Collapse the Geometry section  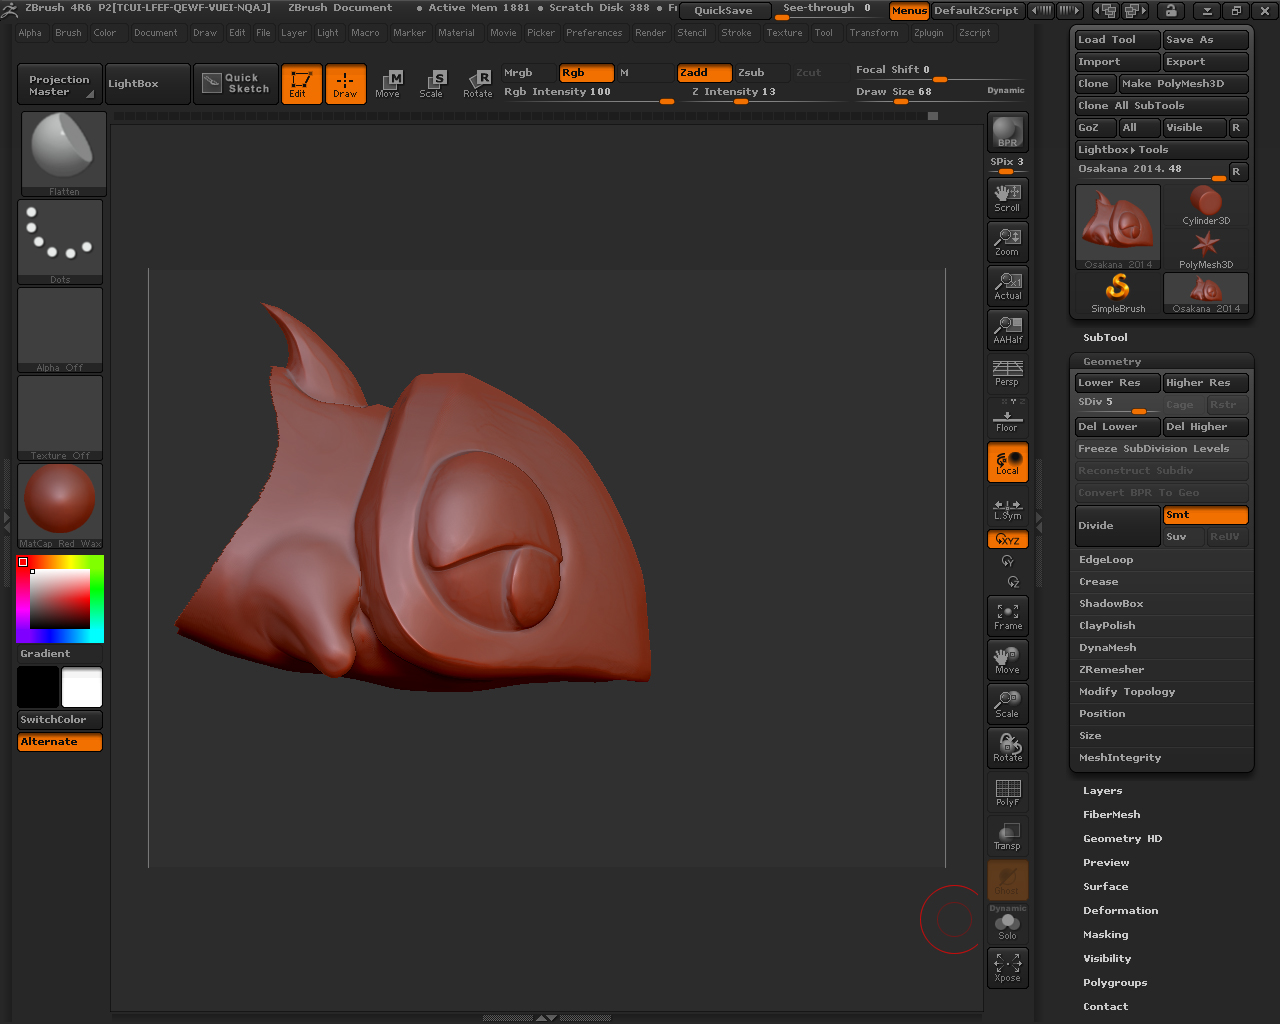pos(1112,362)
